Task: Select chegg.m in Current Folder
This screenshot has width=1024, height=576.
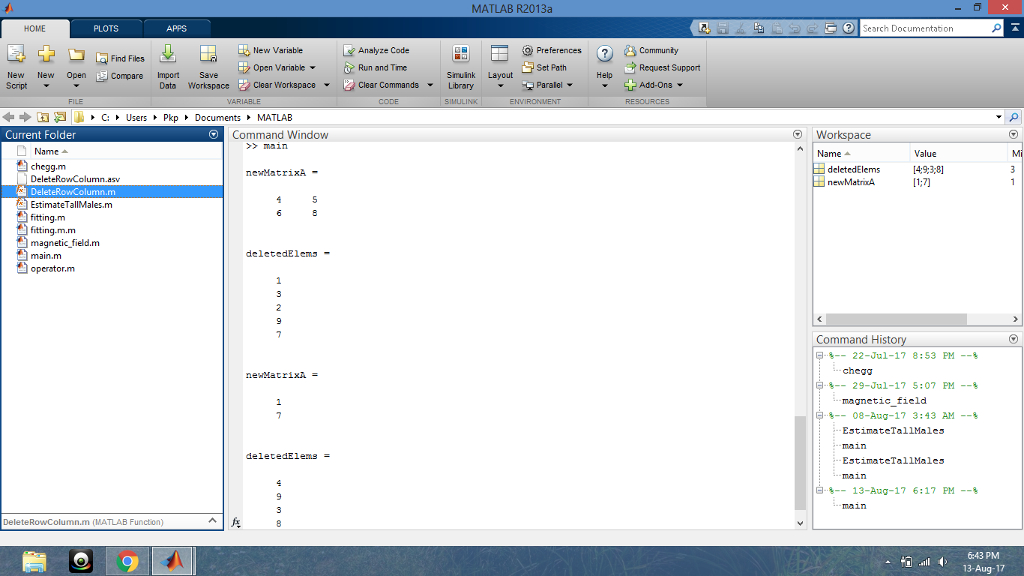Action: click(x=48, y=167)
